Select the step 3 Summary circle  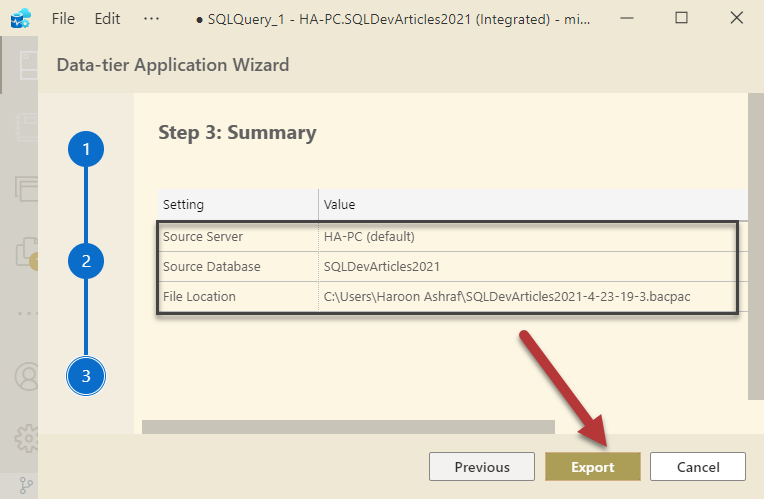click(86, 376)
